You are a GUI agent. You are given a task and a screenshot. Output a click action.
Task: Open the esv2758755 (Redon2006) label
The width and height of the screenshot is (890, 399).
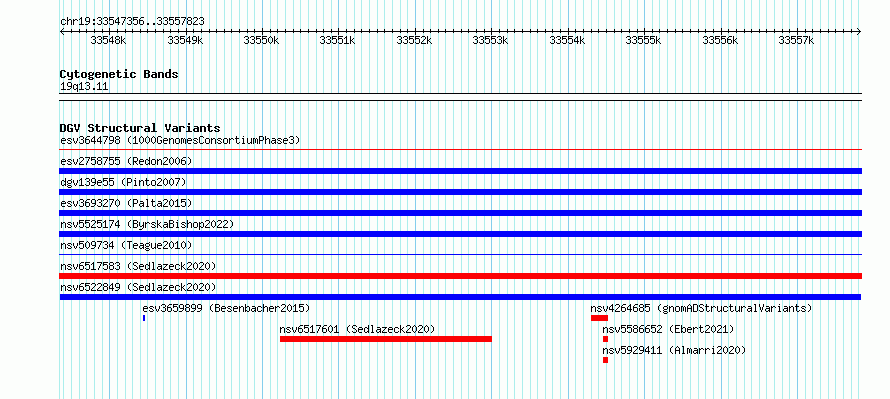click(x=126, y=161)
